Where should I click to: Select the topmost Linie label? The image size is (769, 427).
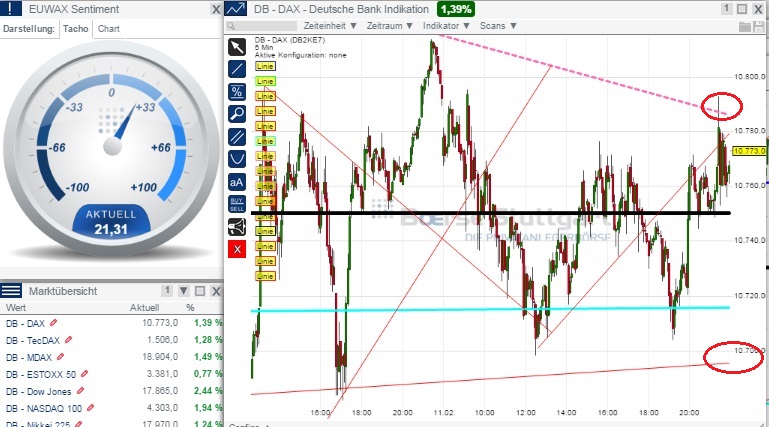click(x=265, y=66)
